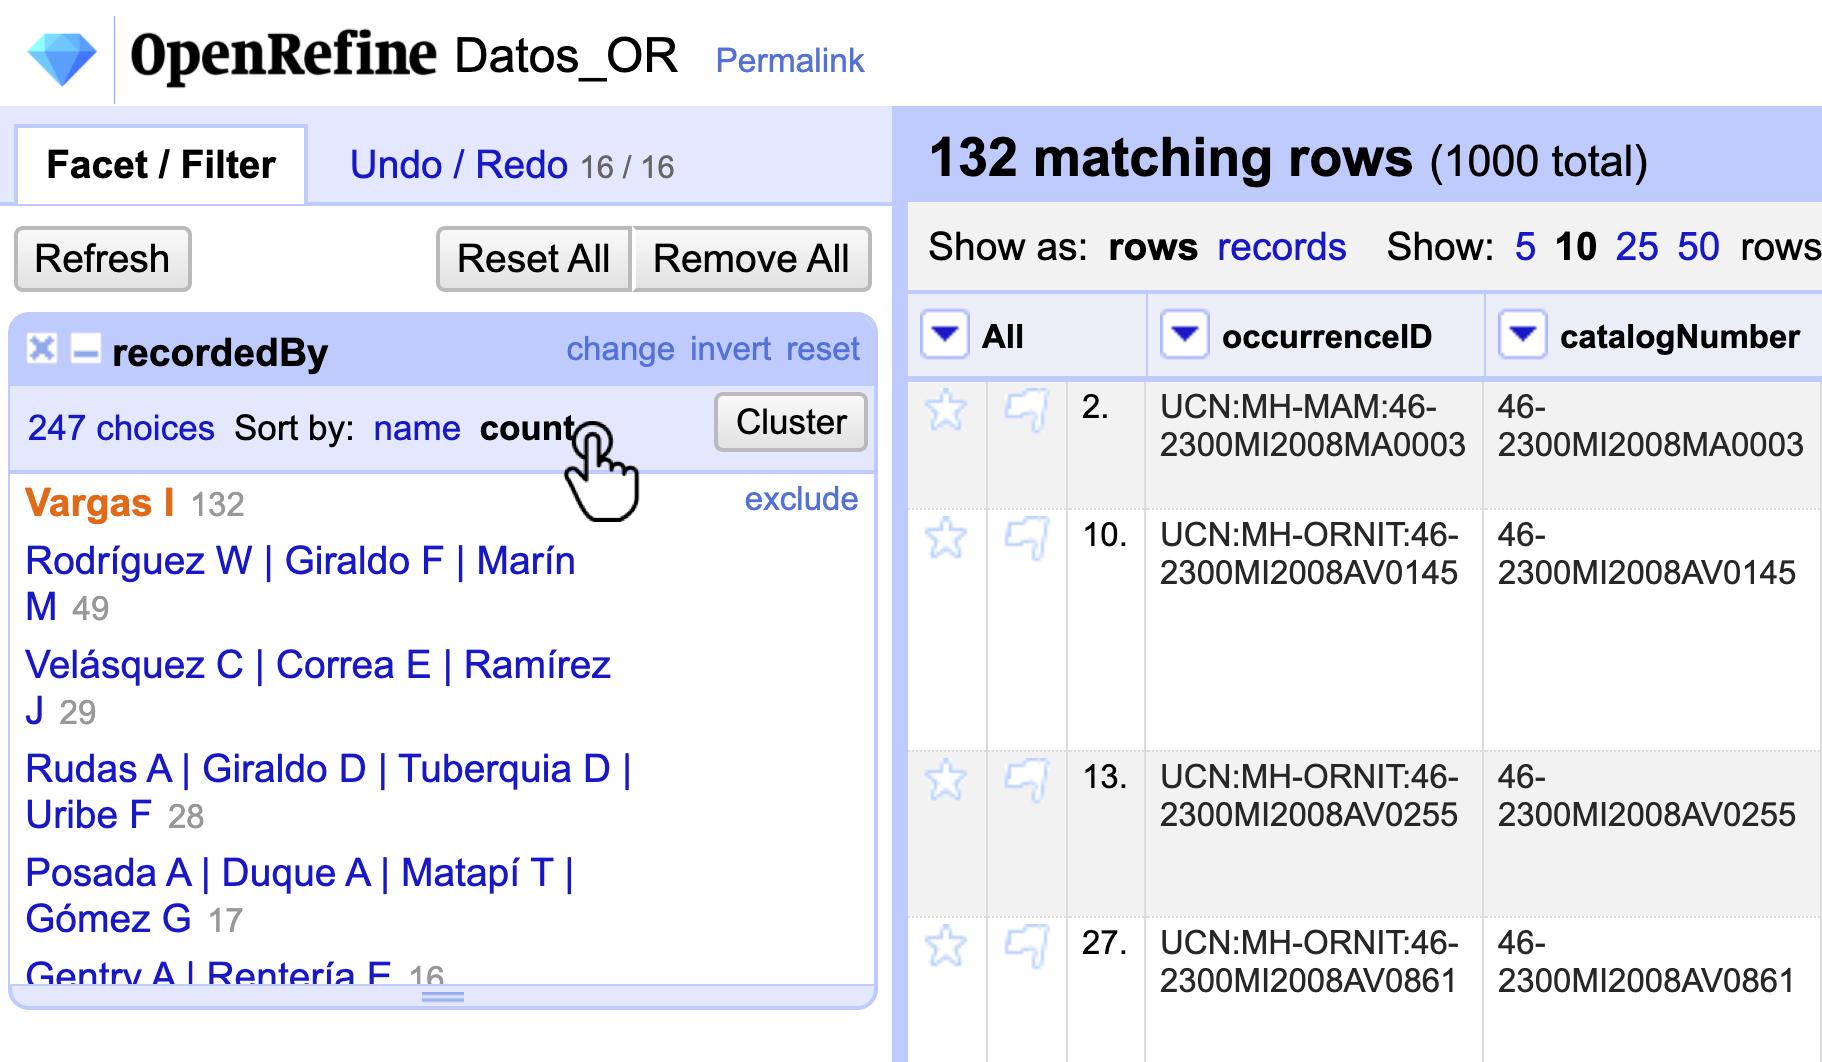Click catalogNumber cell 46-2300MI2008MA0003
Viewport: 1822px width, 1062px height.
click(1651, 426)
